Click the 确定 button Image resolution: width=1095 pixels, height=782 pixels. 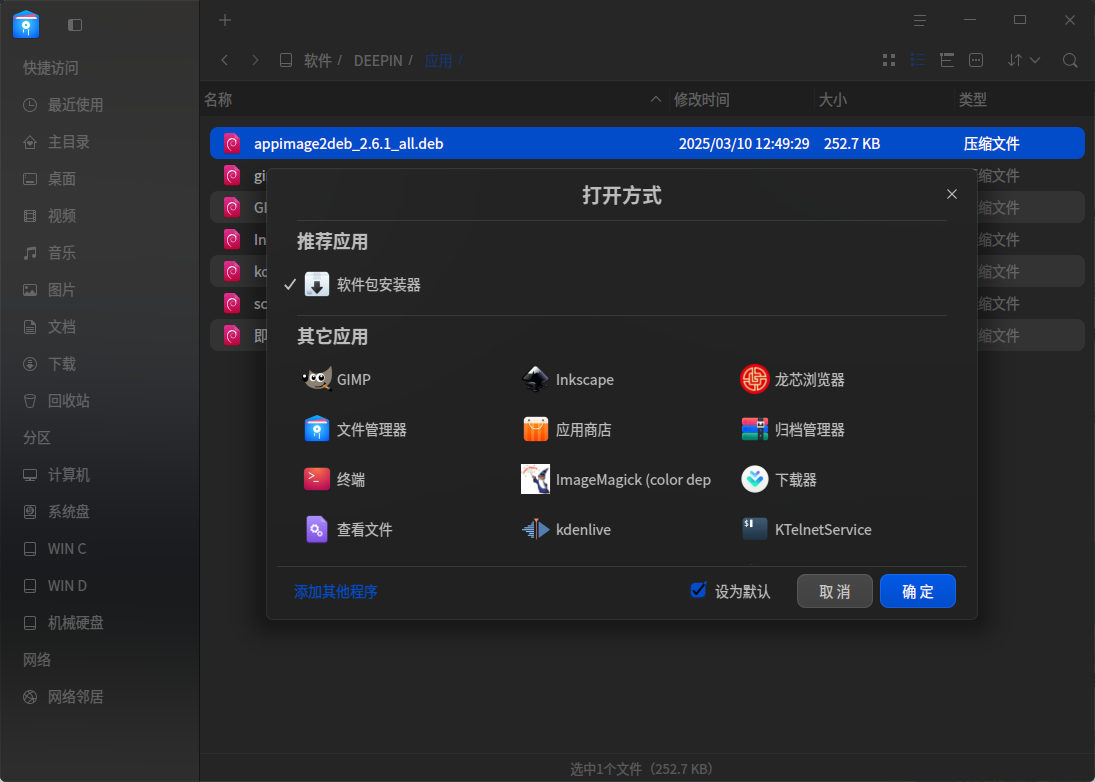coord(918,591)
